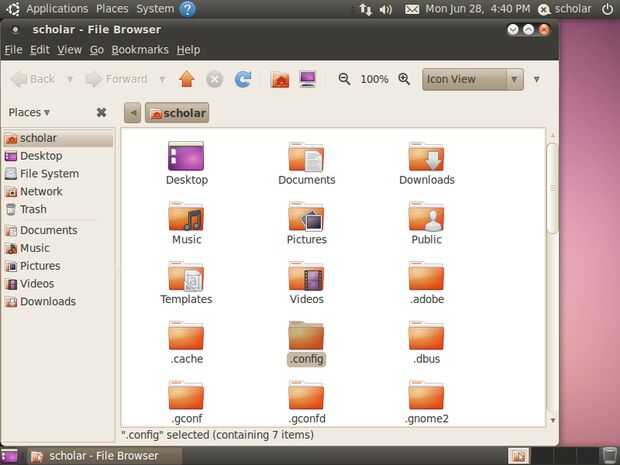
Task: Open the Videos folder icon in main view
Action: click(x=306, y=276)
